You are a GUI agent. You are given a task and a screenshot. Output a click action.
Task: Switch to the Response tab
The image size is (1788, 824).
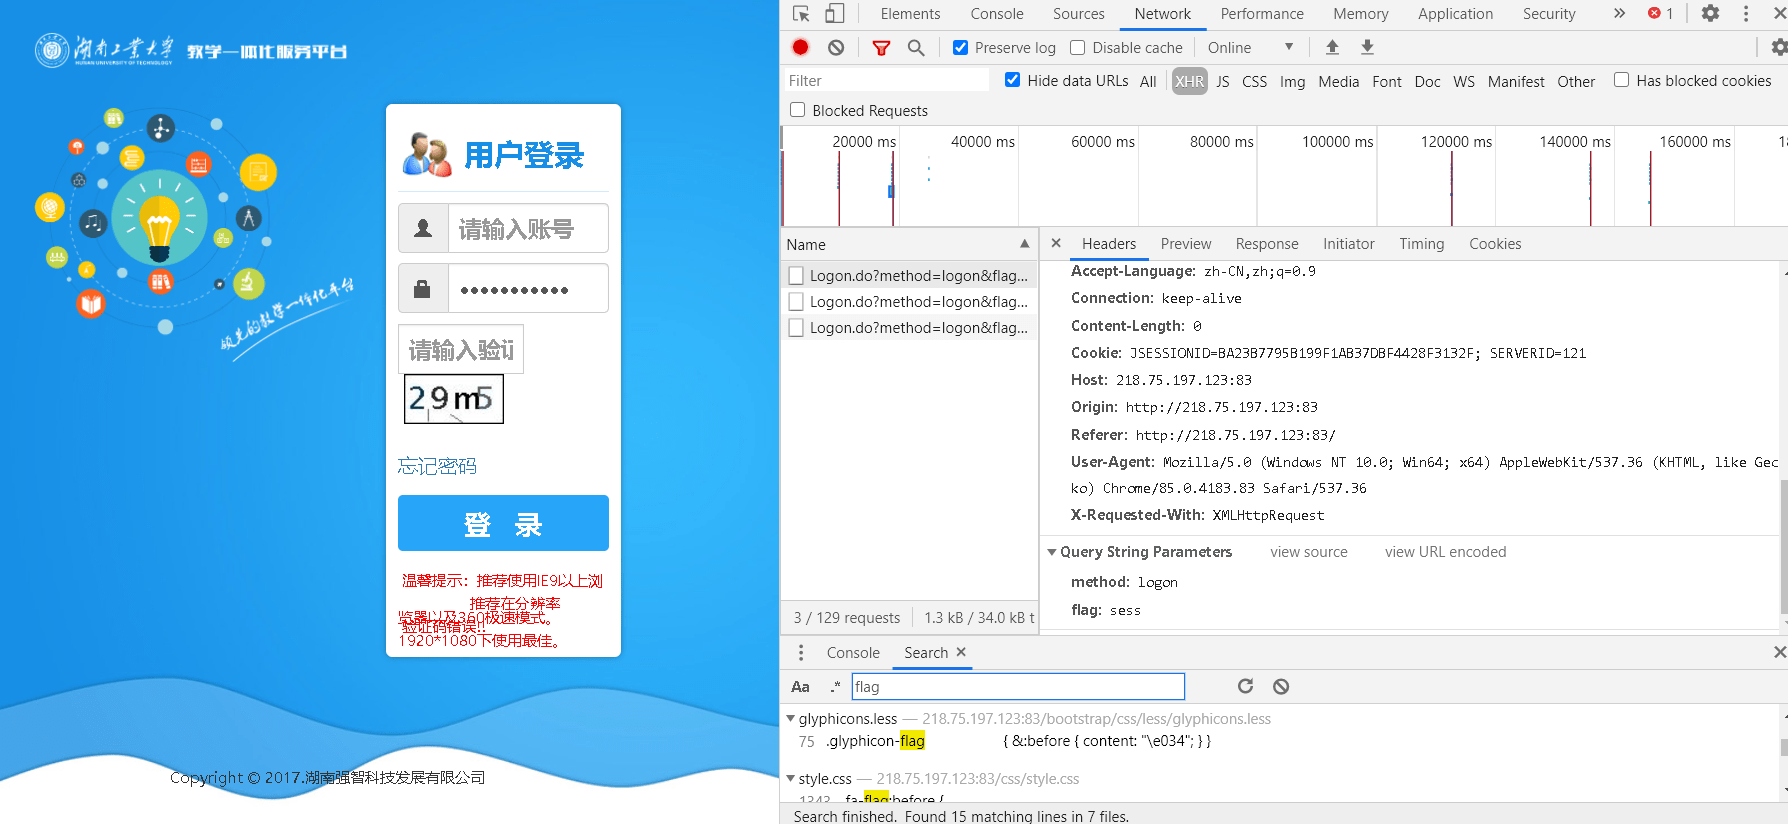click(x=1266, y=244)
